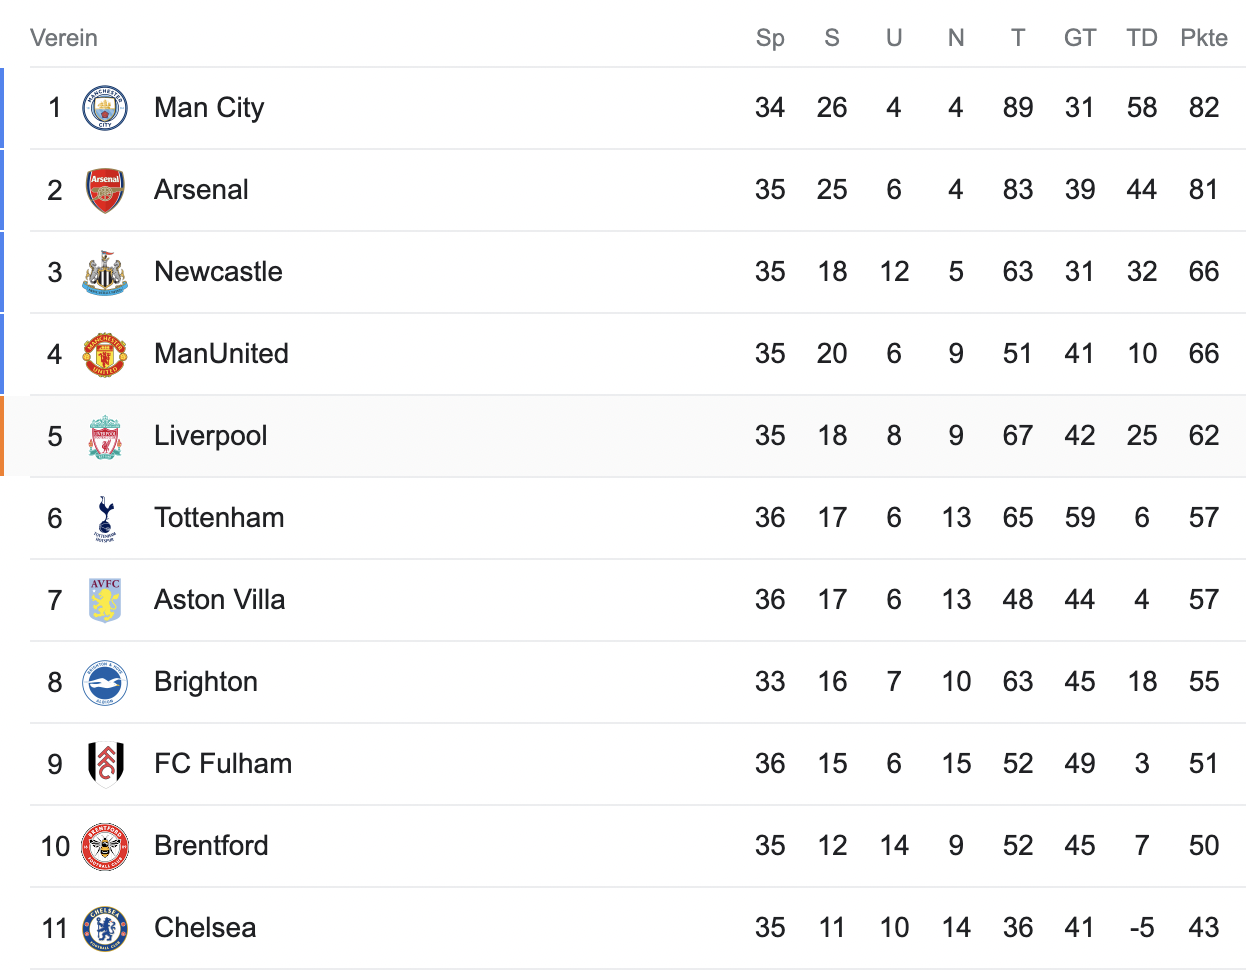Image resolution: width=1246 pixels, height=970 pixels.
Task: Click the Sp games played header
Action: point(770,38)
